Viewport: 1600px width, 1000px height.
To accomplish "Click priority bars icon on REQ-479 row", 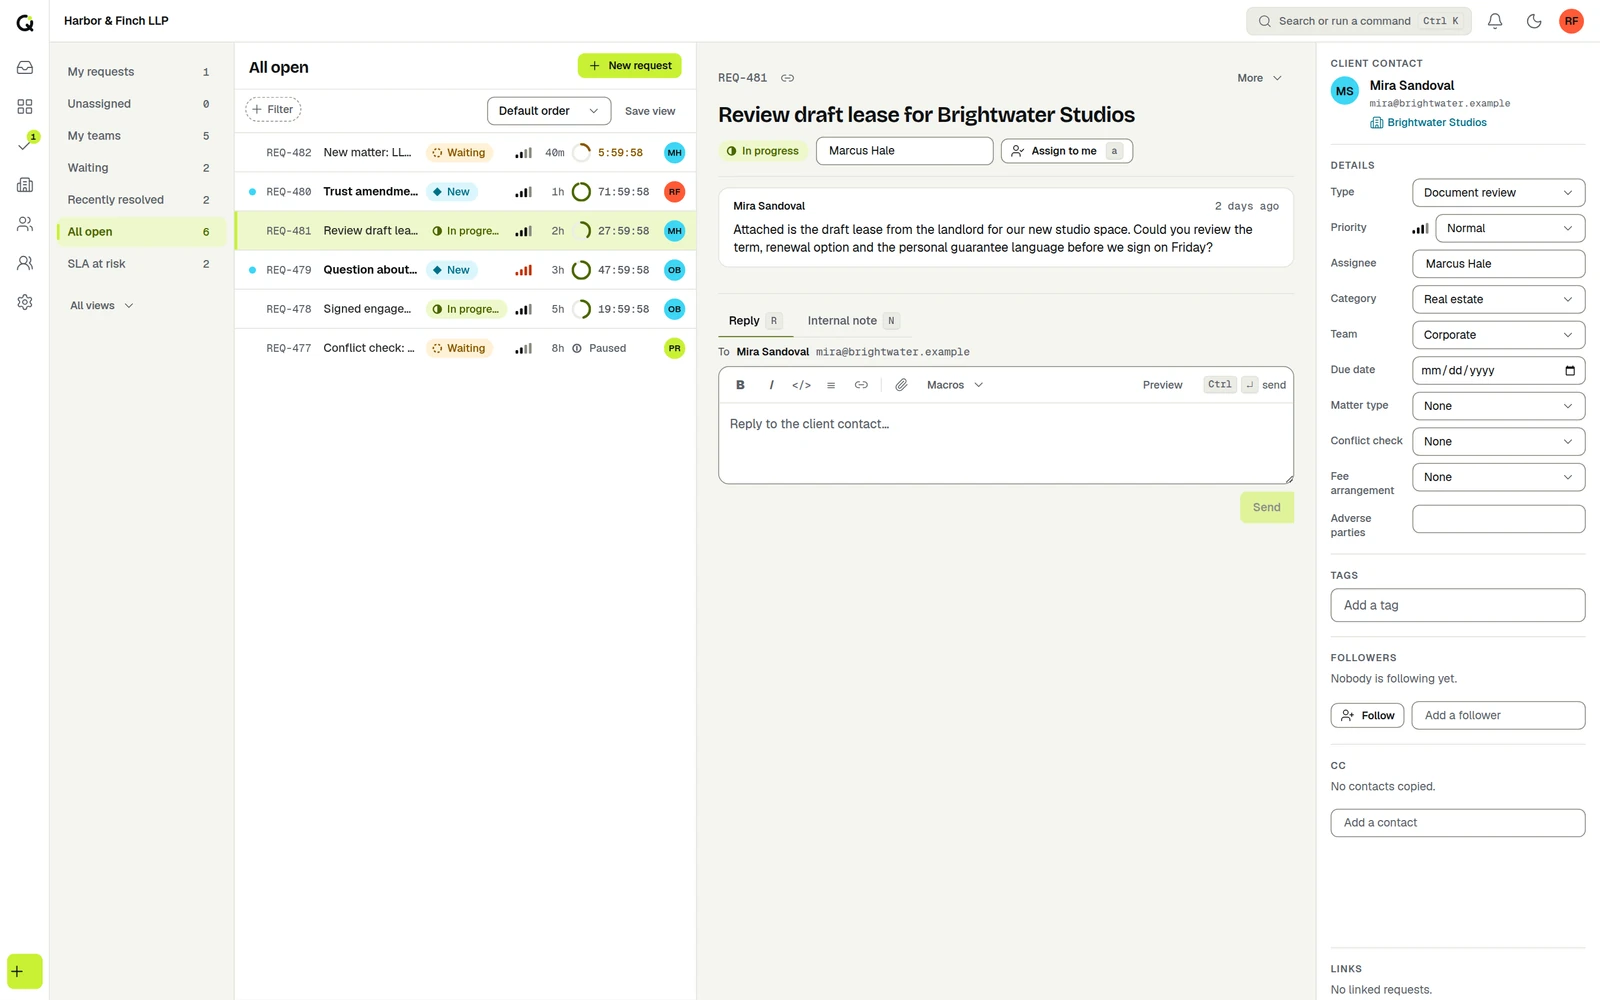I will (523, 270).
